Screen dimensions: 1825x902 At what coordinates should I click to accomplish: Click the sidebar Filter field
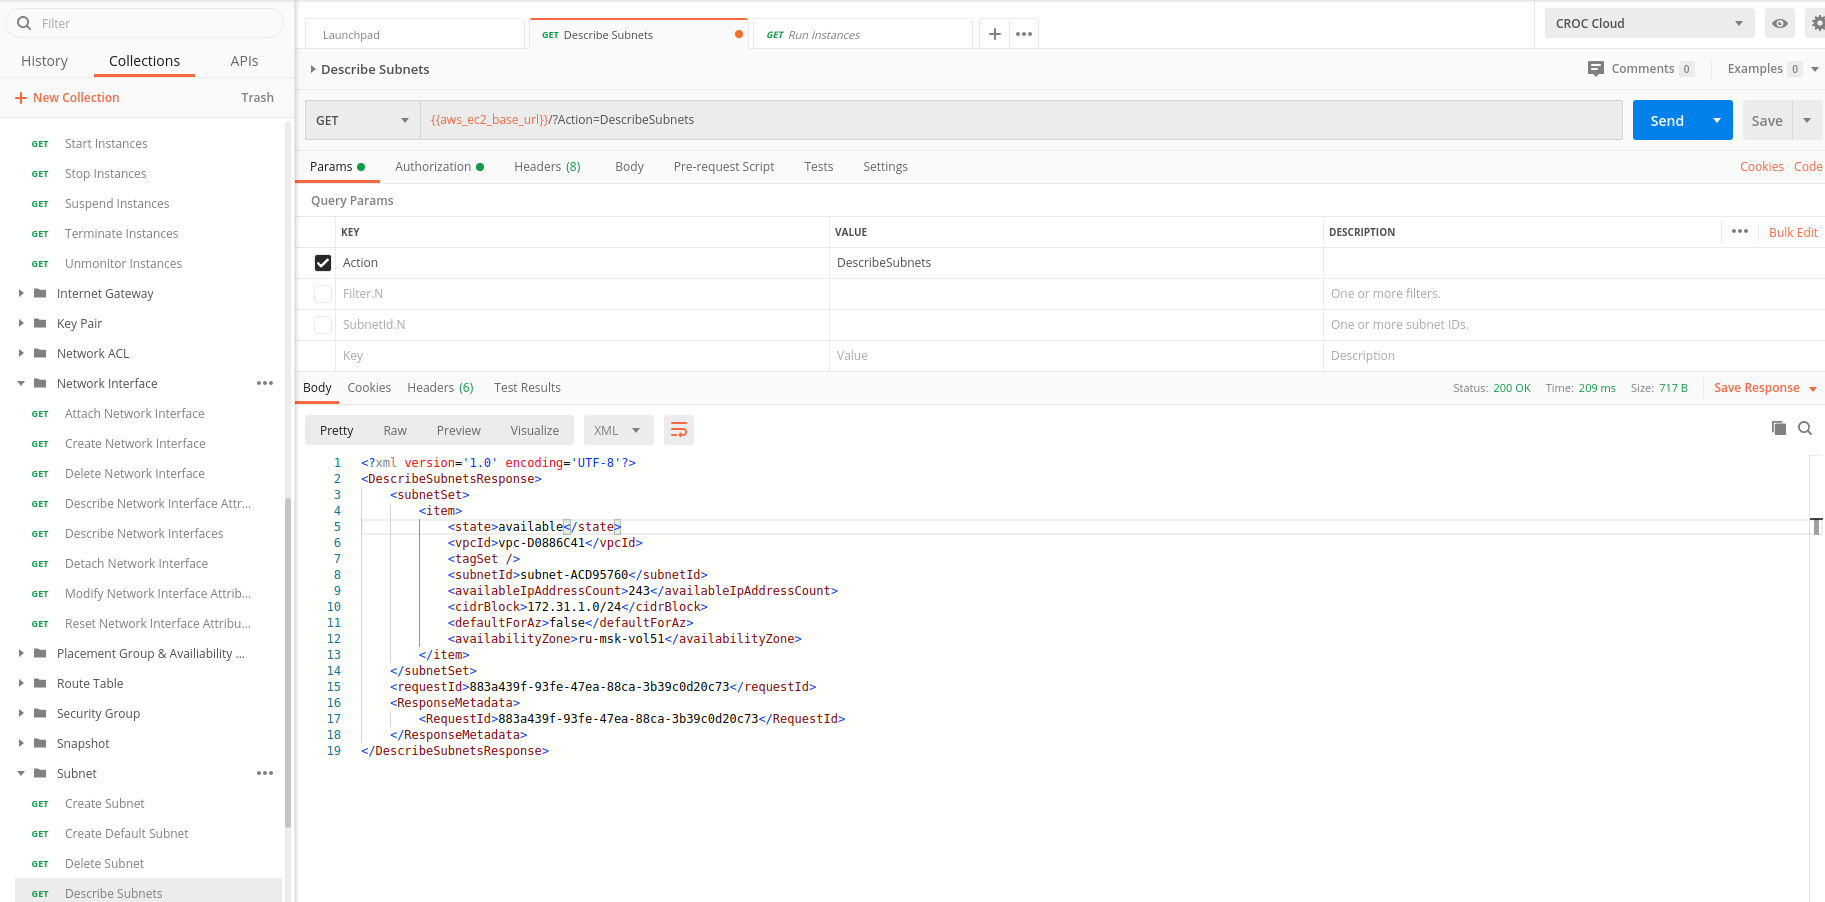(x=145, y=23)
